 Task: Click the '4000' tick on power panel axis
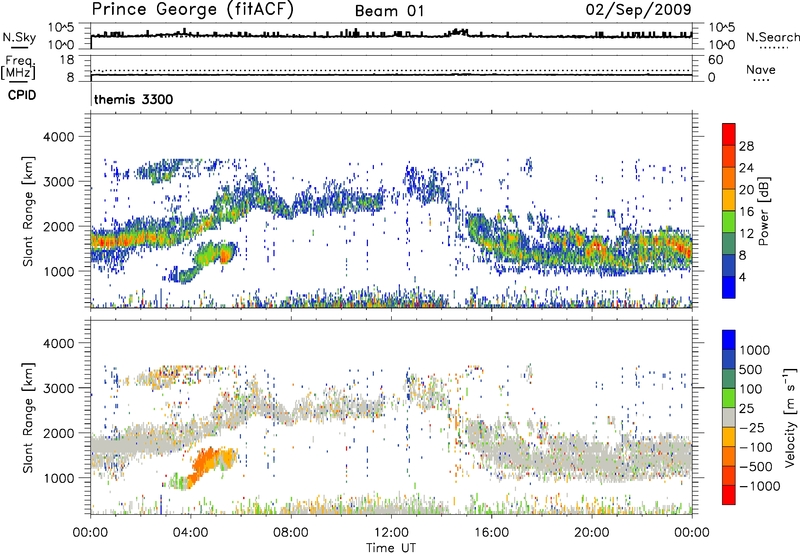[58, 137]
